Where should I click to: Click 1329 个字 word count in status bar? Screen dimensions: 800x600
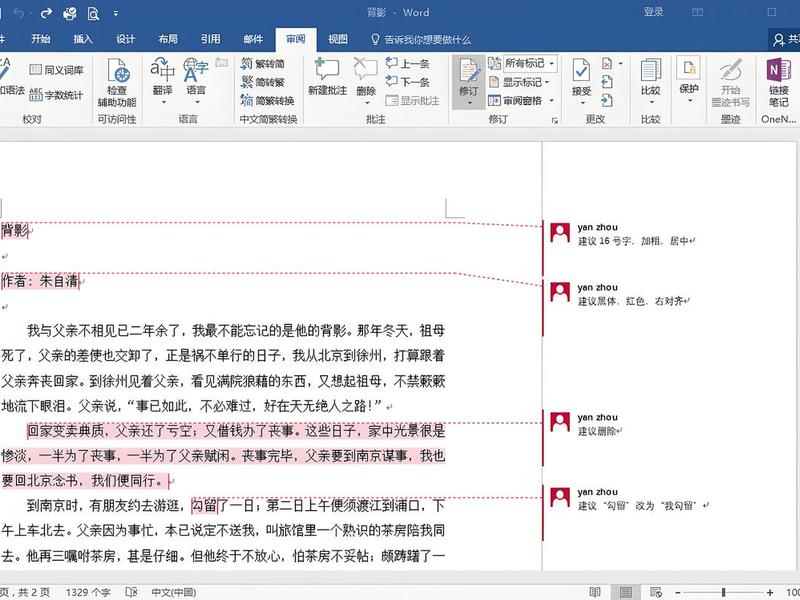point(88,592)
